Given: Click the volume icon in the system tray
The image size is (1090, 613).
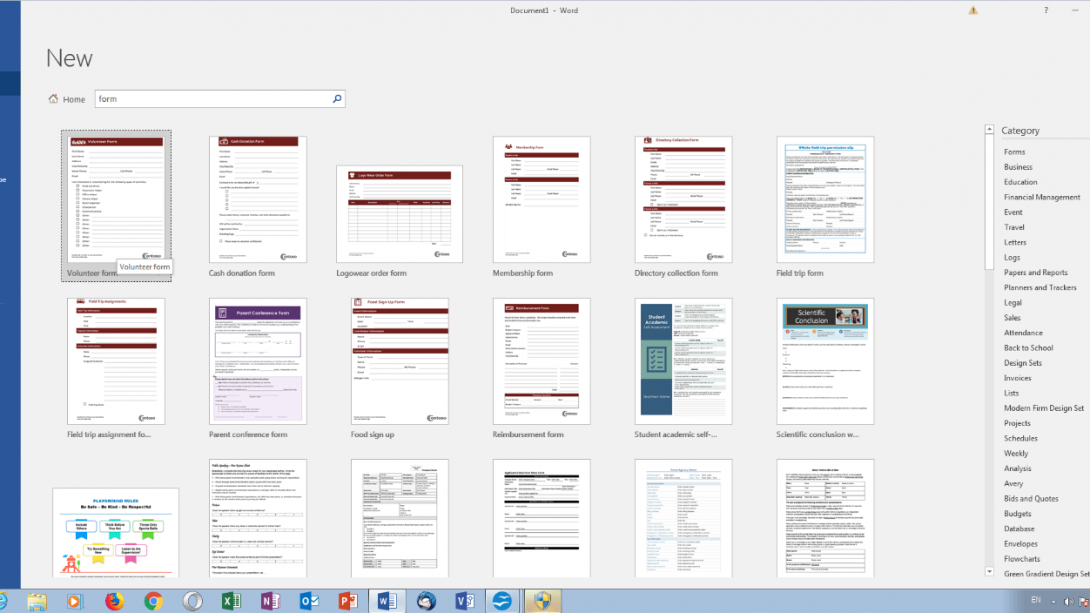Looking at the screenshot, I should 1069,602.
